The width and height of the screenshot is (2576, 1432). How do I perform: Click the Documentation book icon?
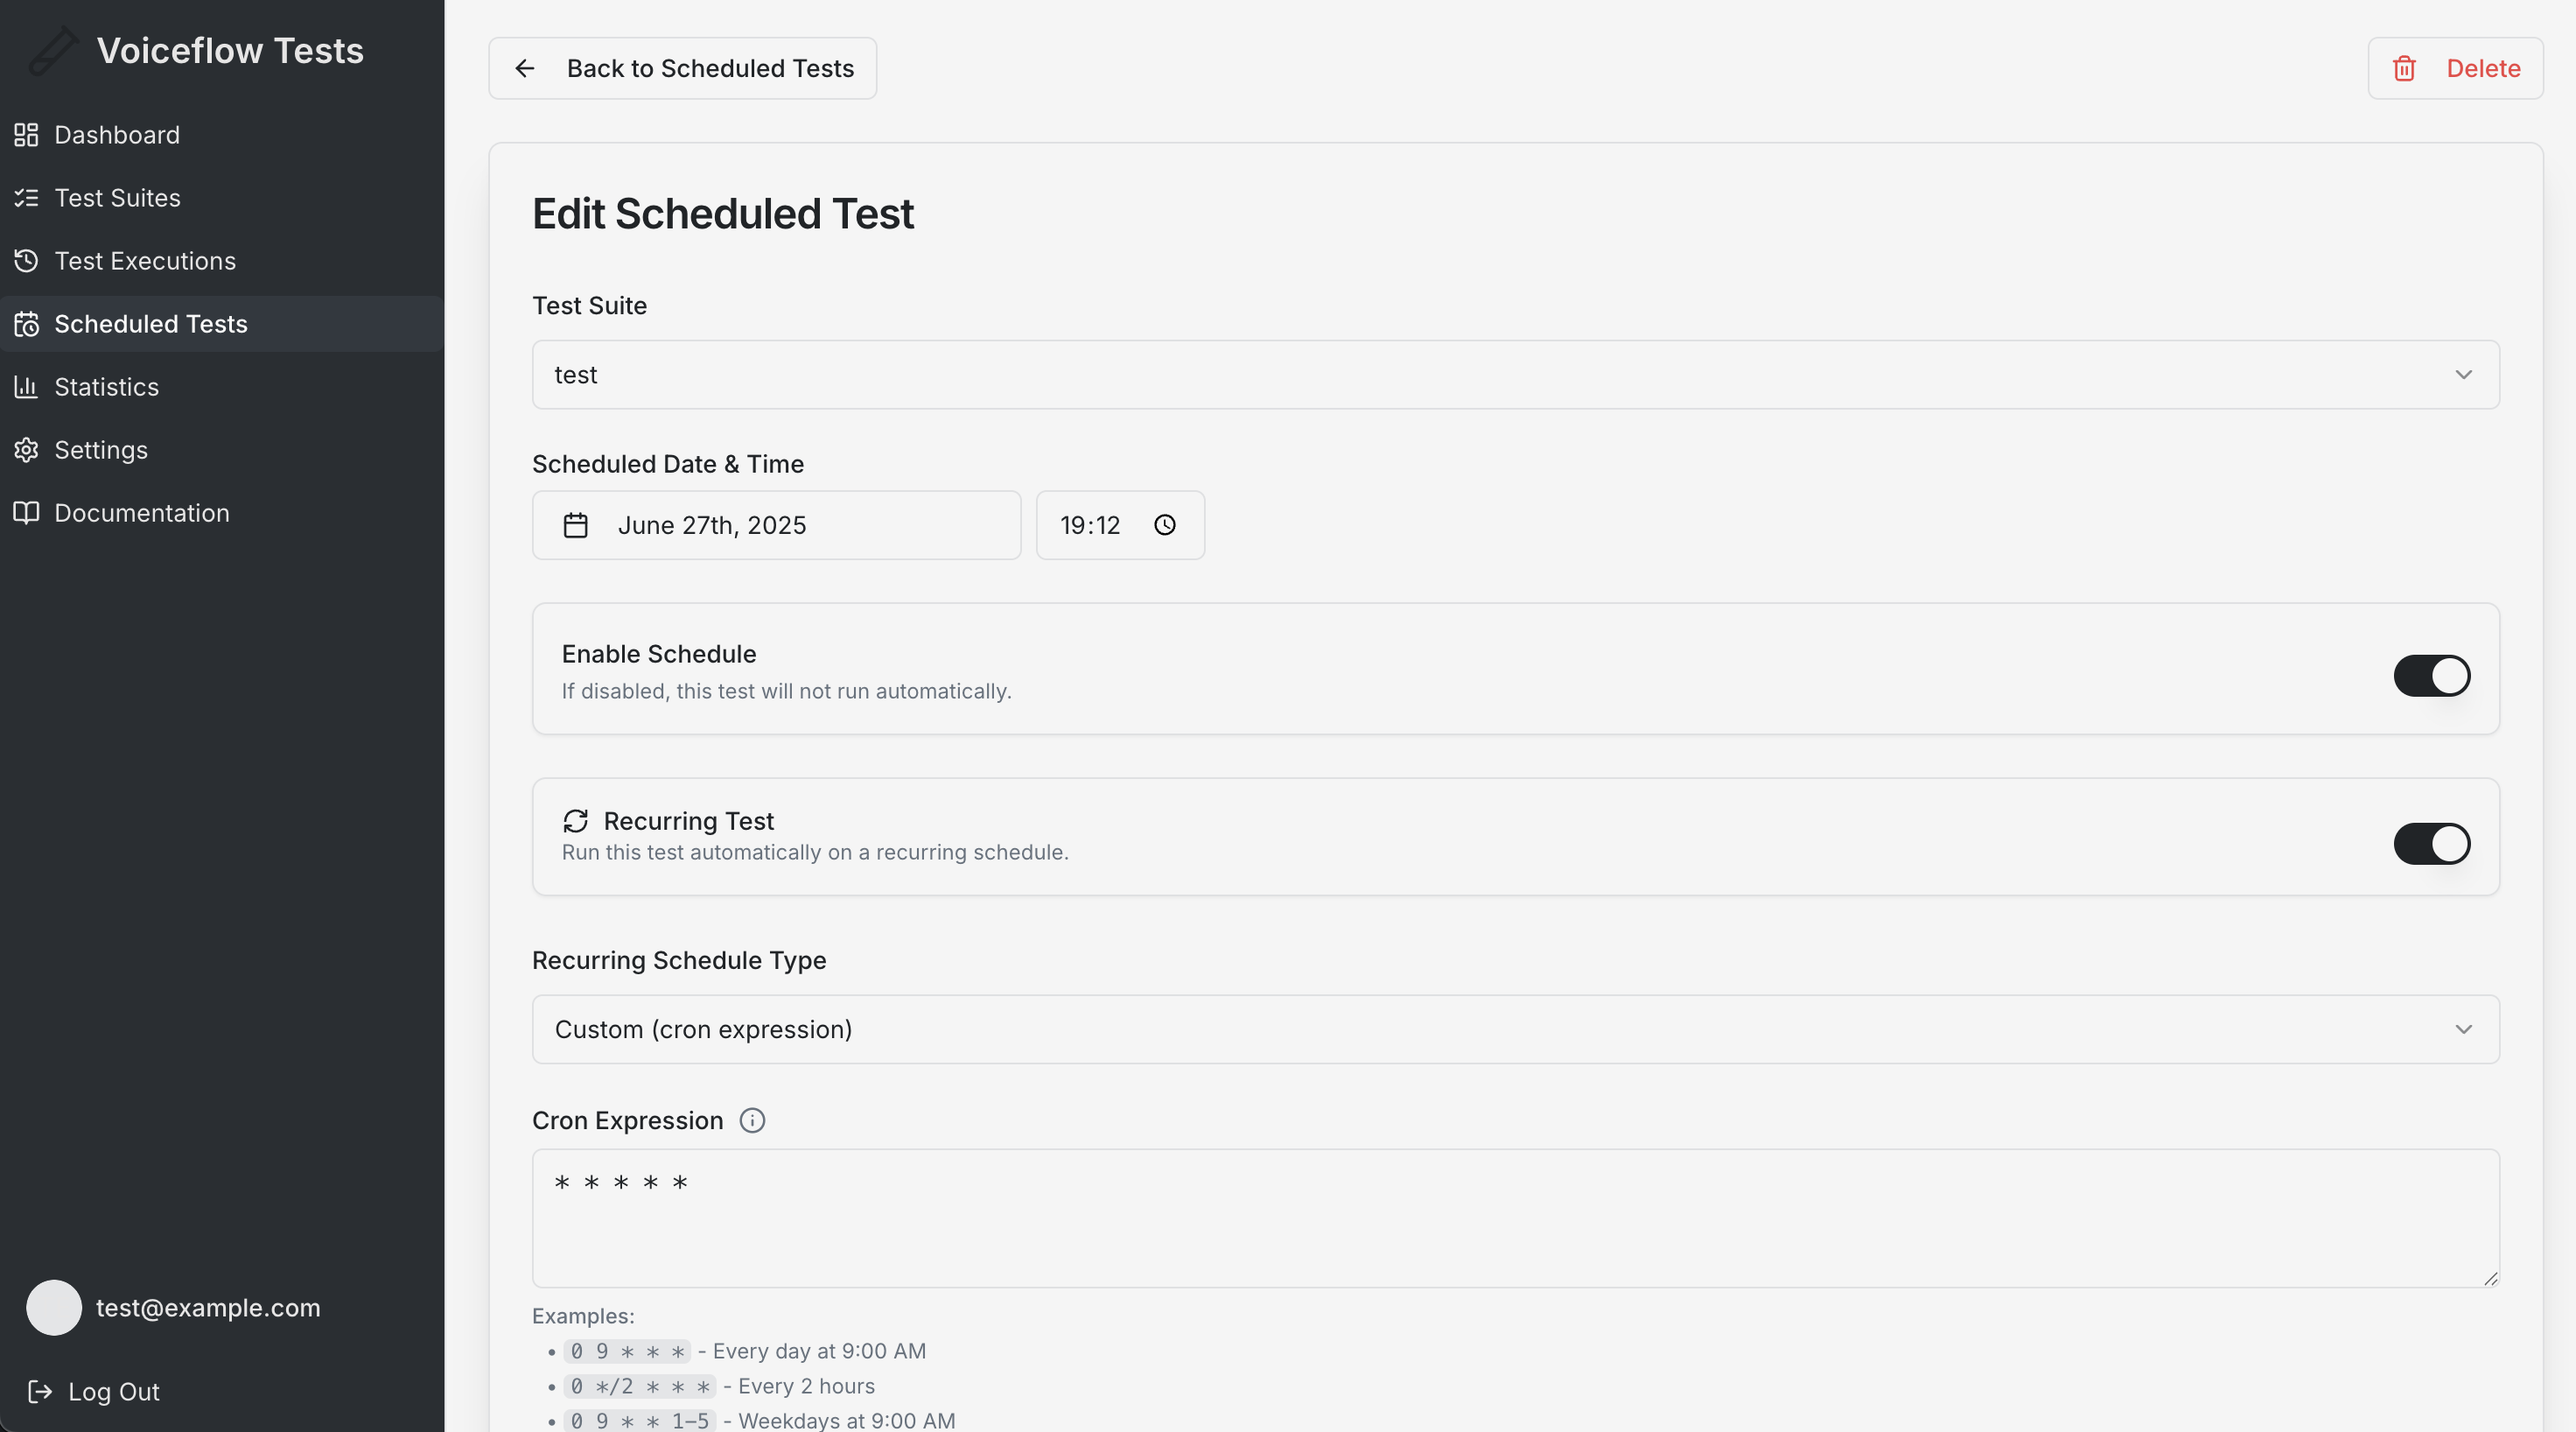pos(26,513)
